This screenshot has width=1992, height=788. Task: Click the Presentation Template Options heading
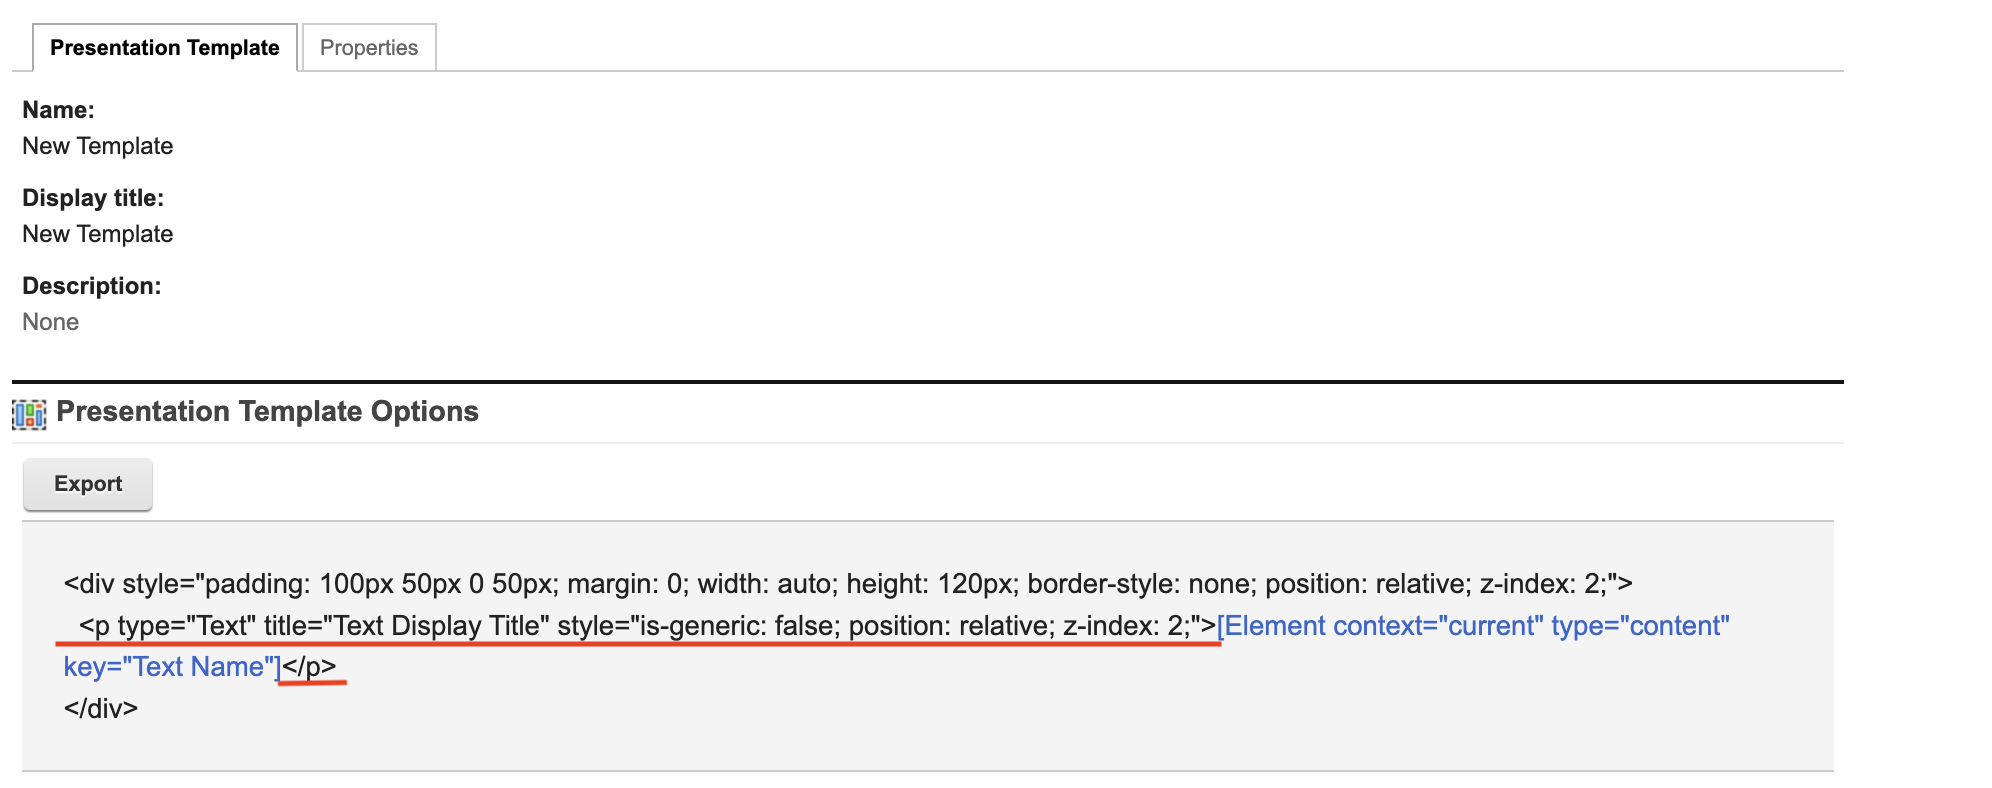tap(267, 412)
